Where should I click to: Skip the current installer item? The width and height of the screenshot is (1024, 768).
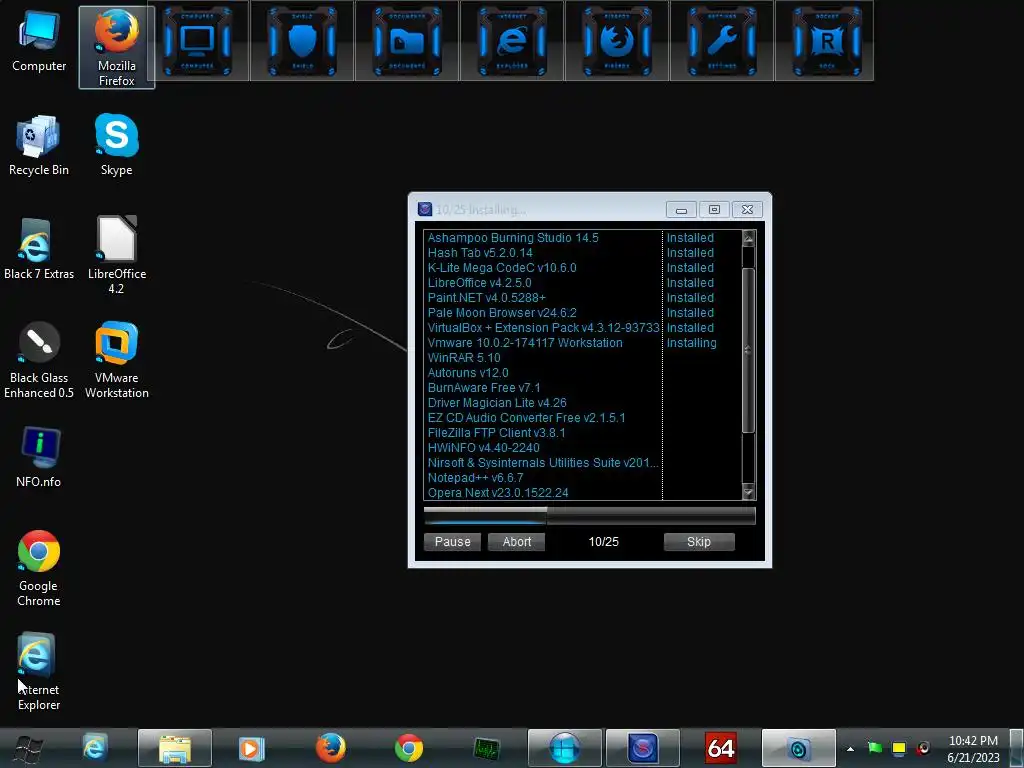point(699,541)
